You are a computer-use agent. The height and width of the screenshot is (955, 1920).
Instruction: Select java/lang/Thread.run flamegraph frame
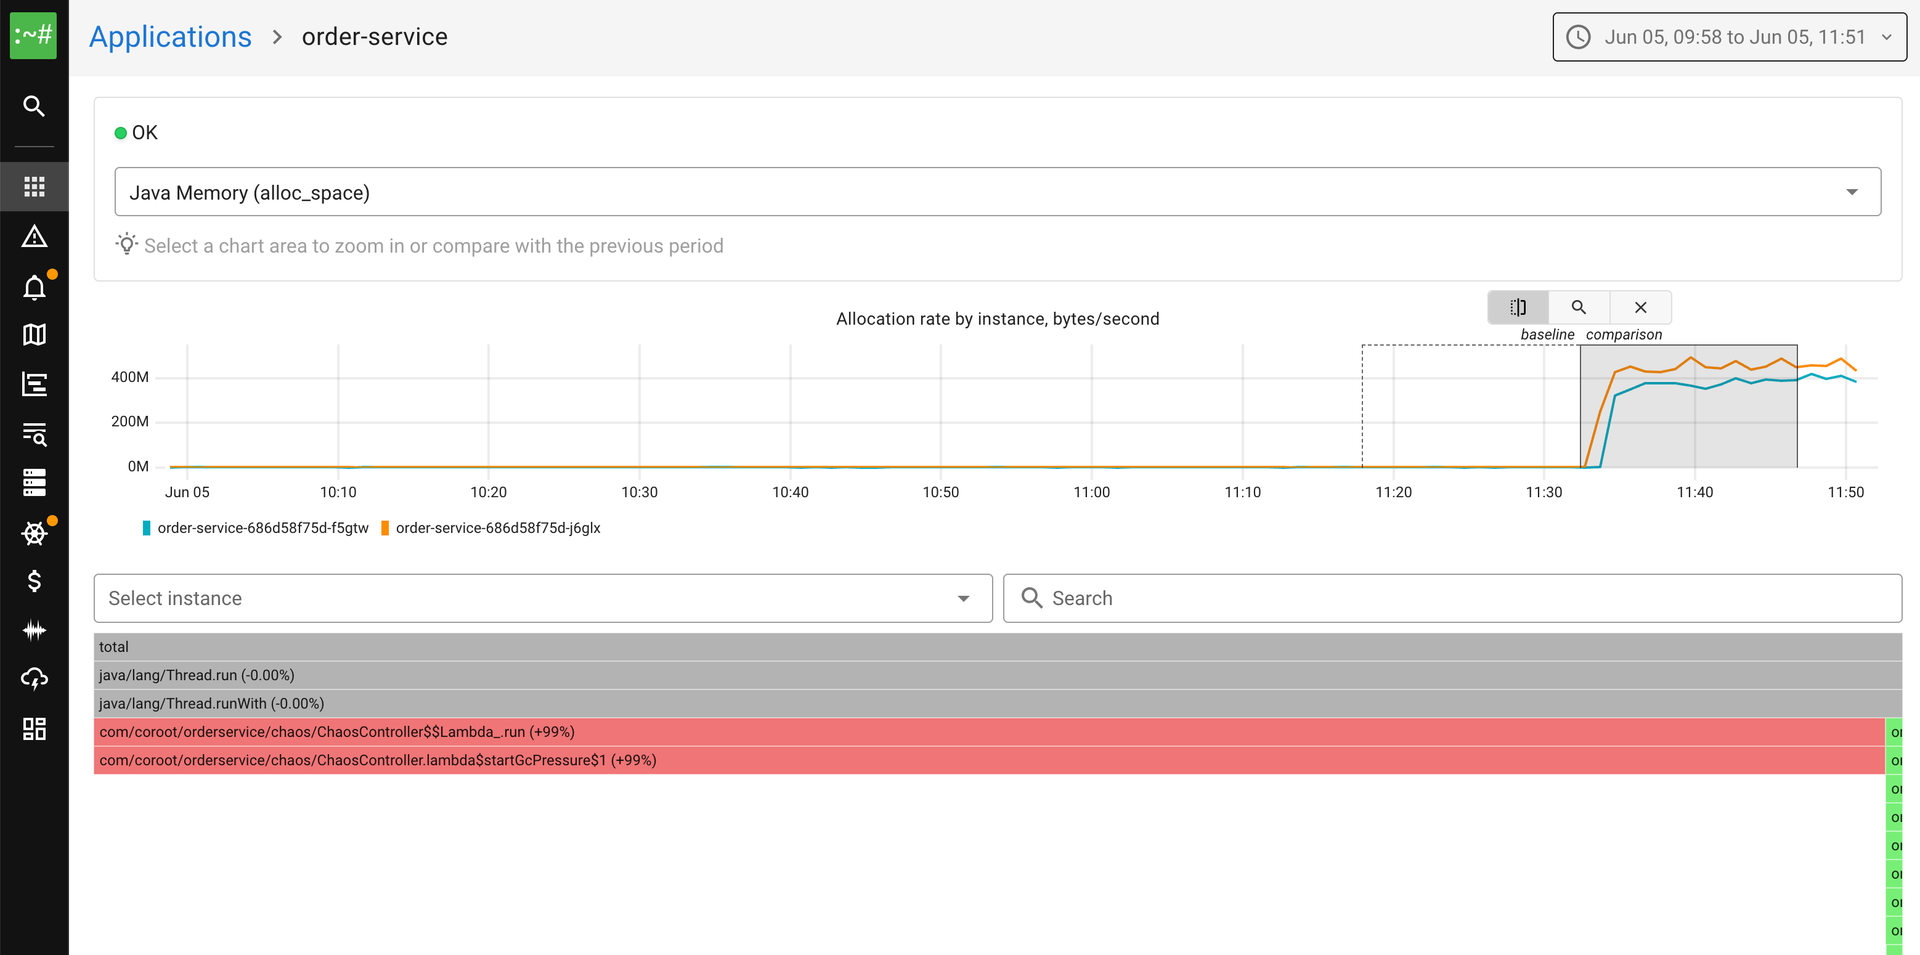(x=997, y=675)
